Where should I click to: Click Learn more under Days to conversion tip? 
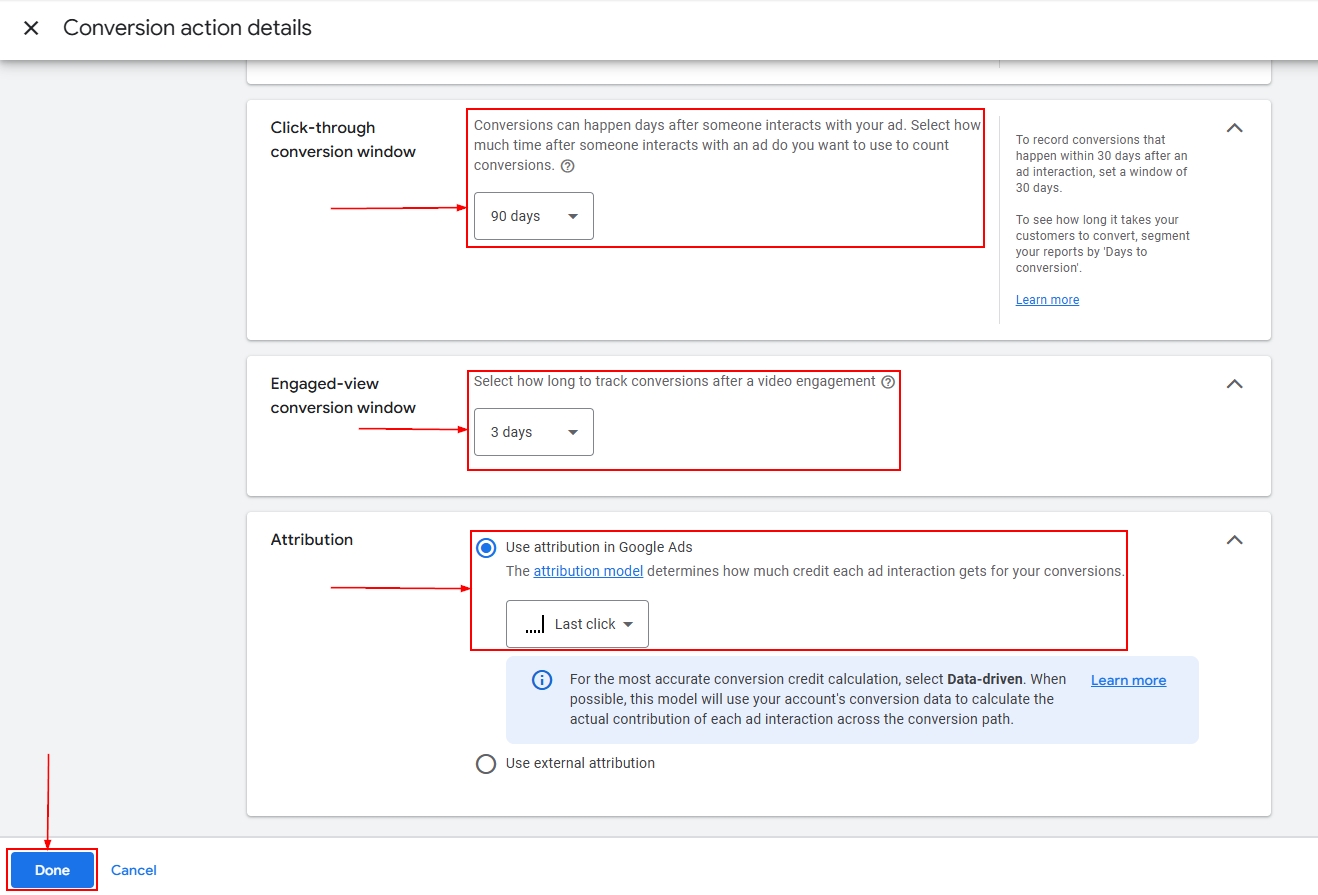point(1047,300)
